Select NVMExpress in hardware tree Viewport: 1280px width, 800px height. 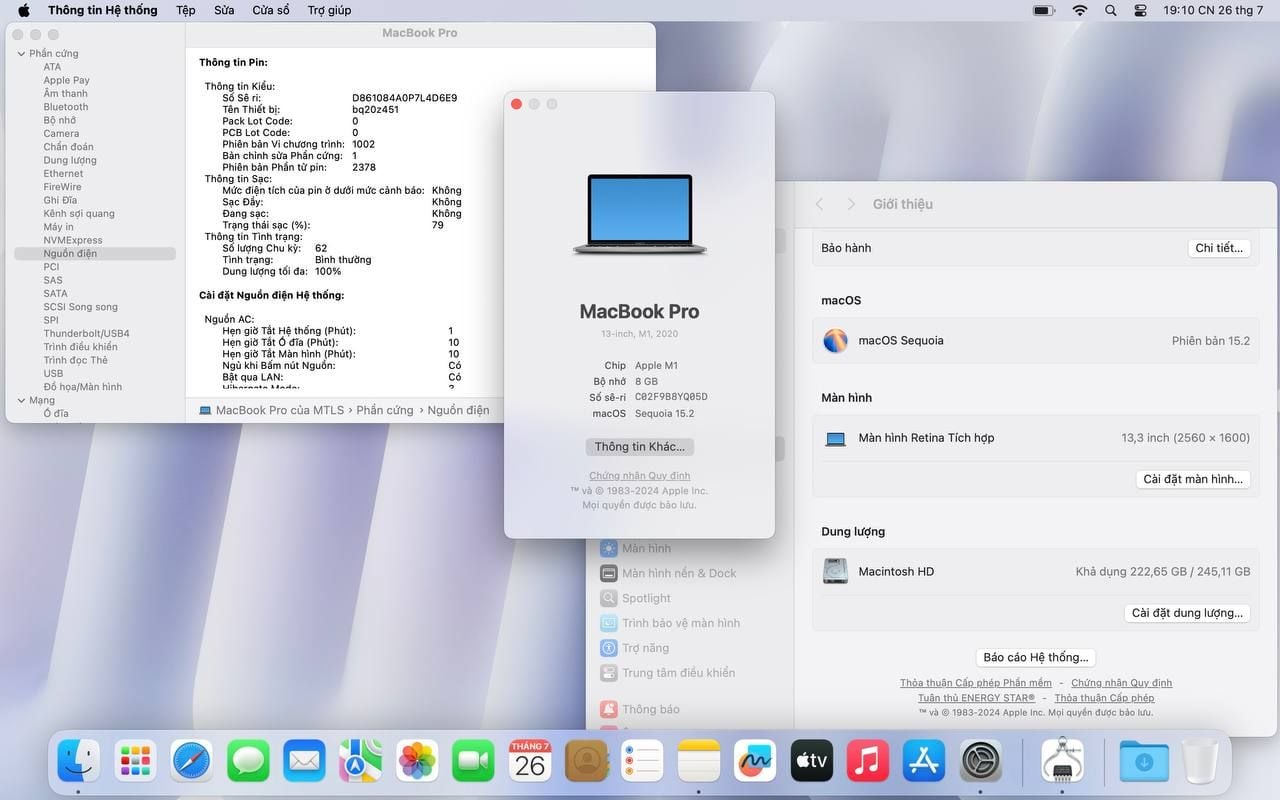pyautogui.click(x=73, y=240)
